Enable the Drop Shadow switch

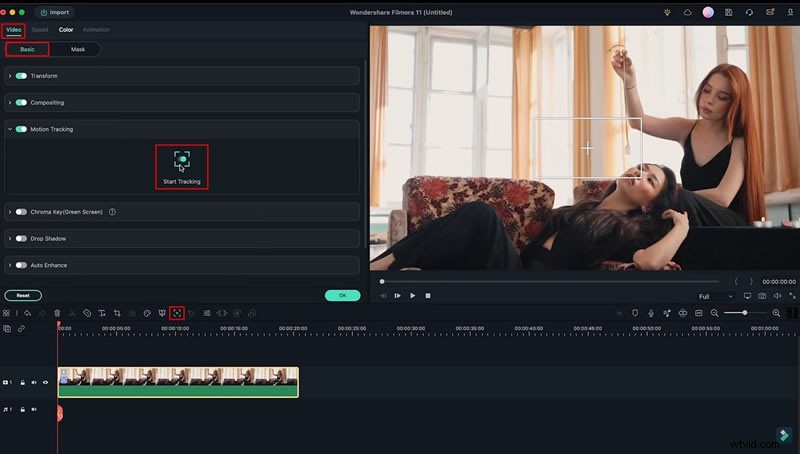click(21, 238)
